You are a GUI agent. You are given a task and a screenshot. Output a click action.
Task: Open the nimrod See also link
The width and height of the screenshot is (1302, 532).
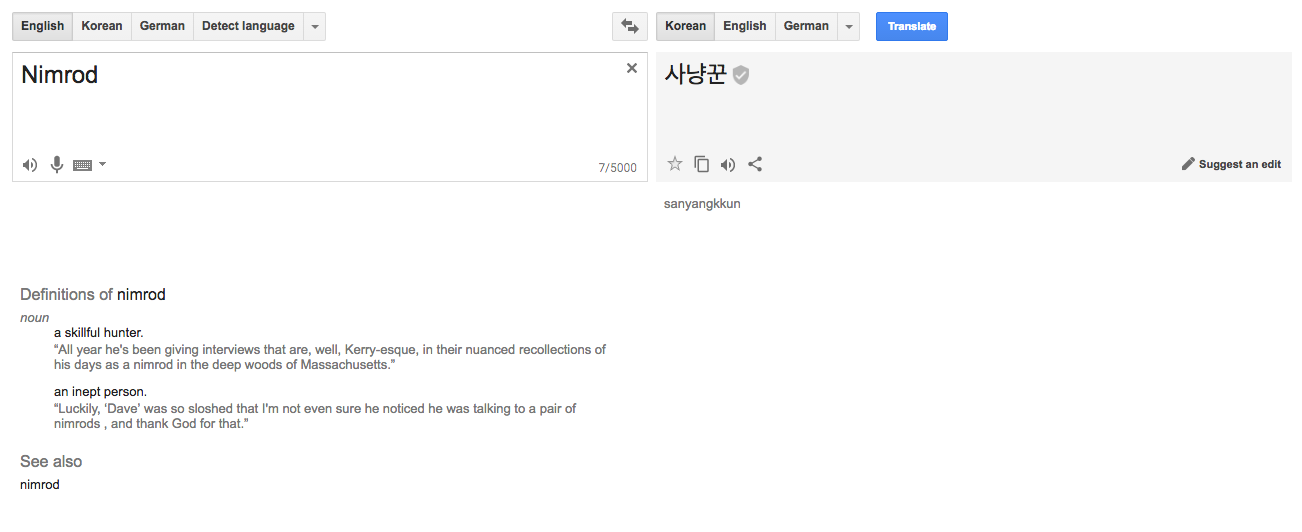point(40,485)
